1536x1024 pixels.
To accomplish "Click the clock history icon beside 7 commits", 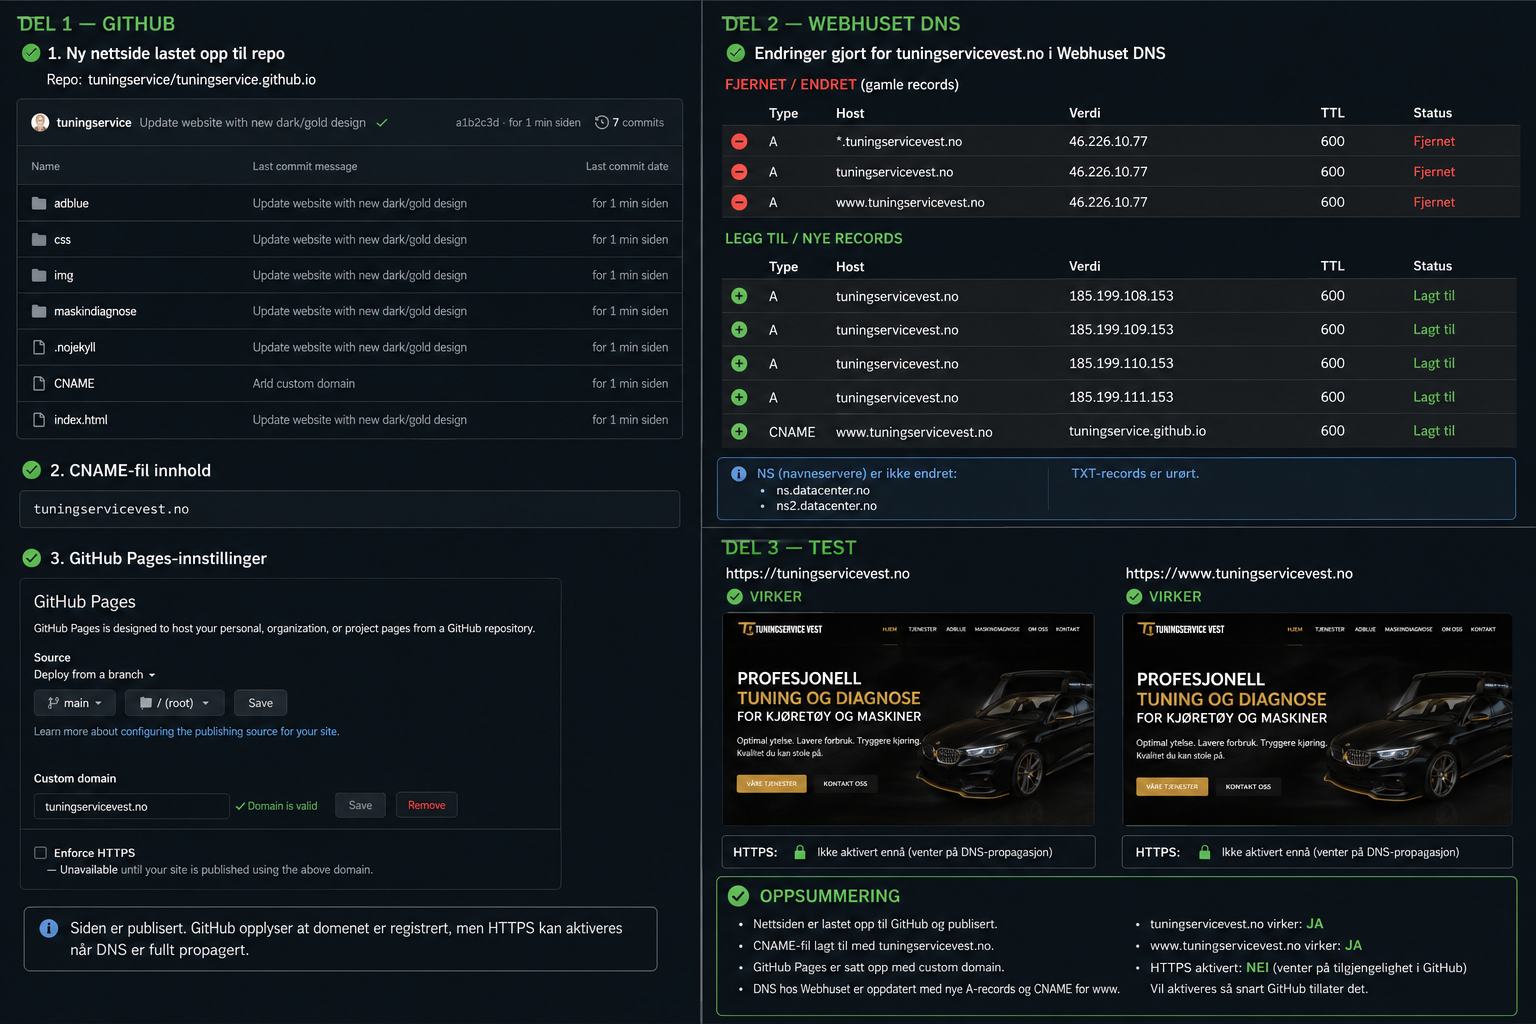I will (601, 122).
